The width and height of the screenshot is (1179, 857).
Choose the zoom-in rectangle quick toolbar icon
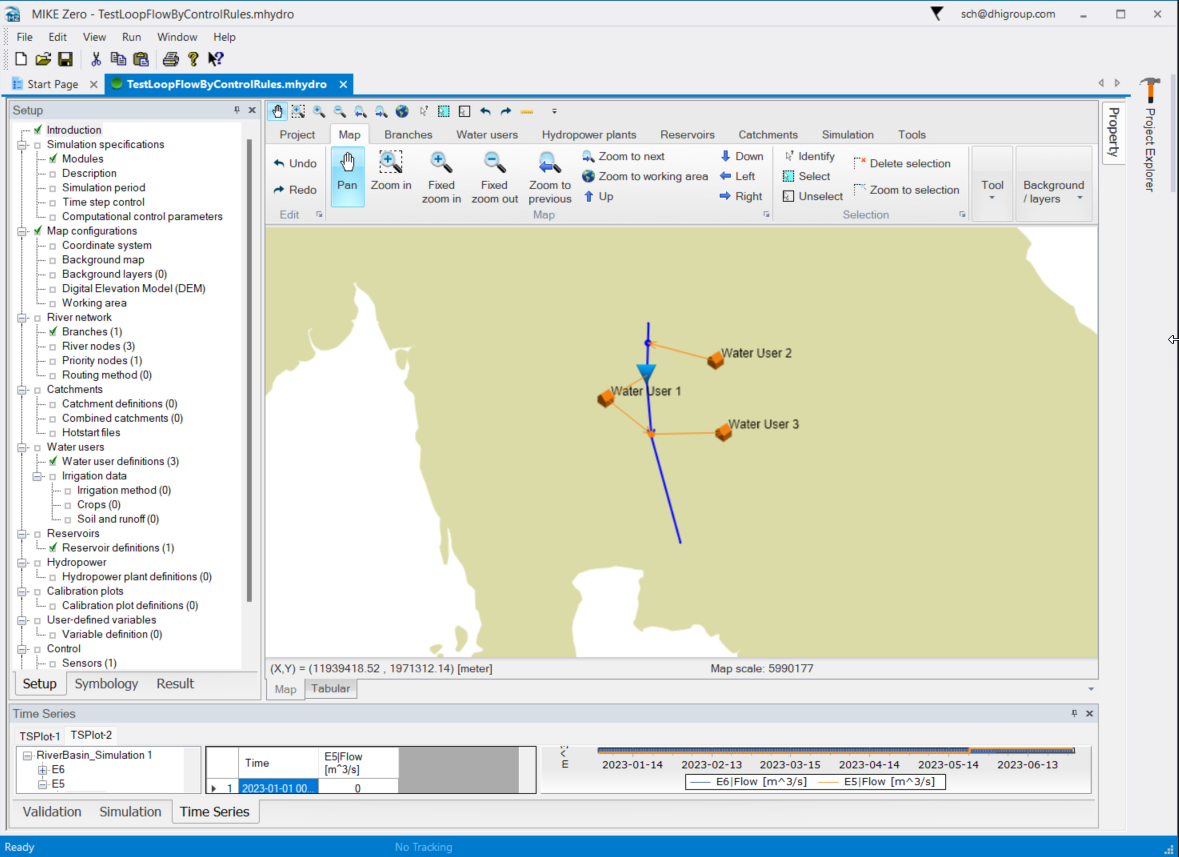tap(299, 111)
